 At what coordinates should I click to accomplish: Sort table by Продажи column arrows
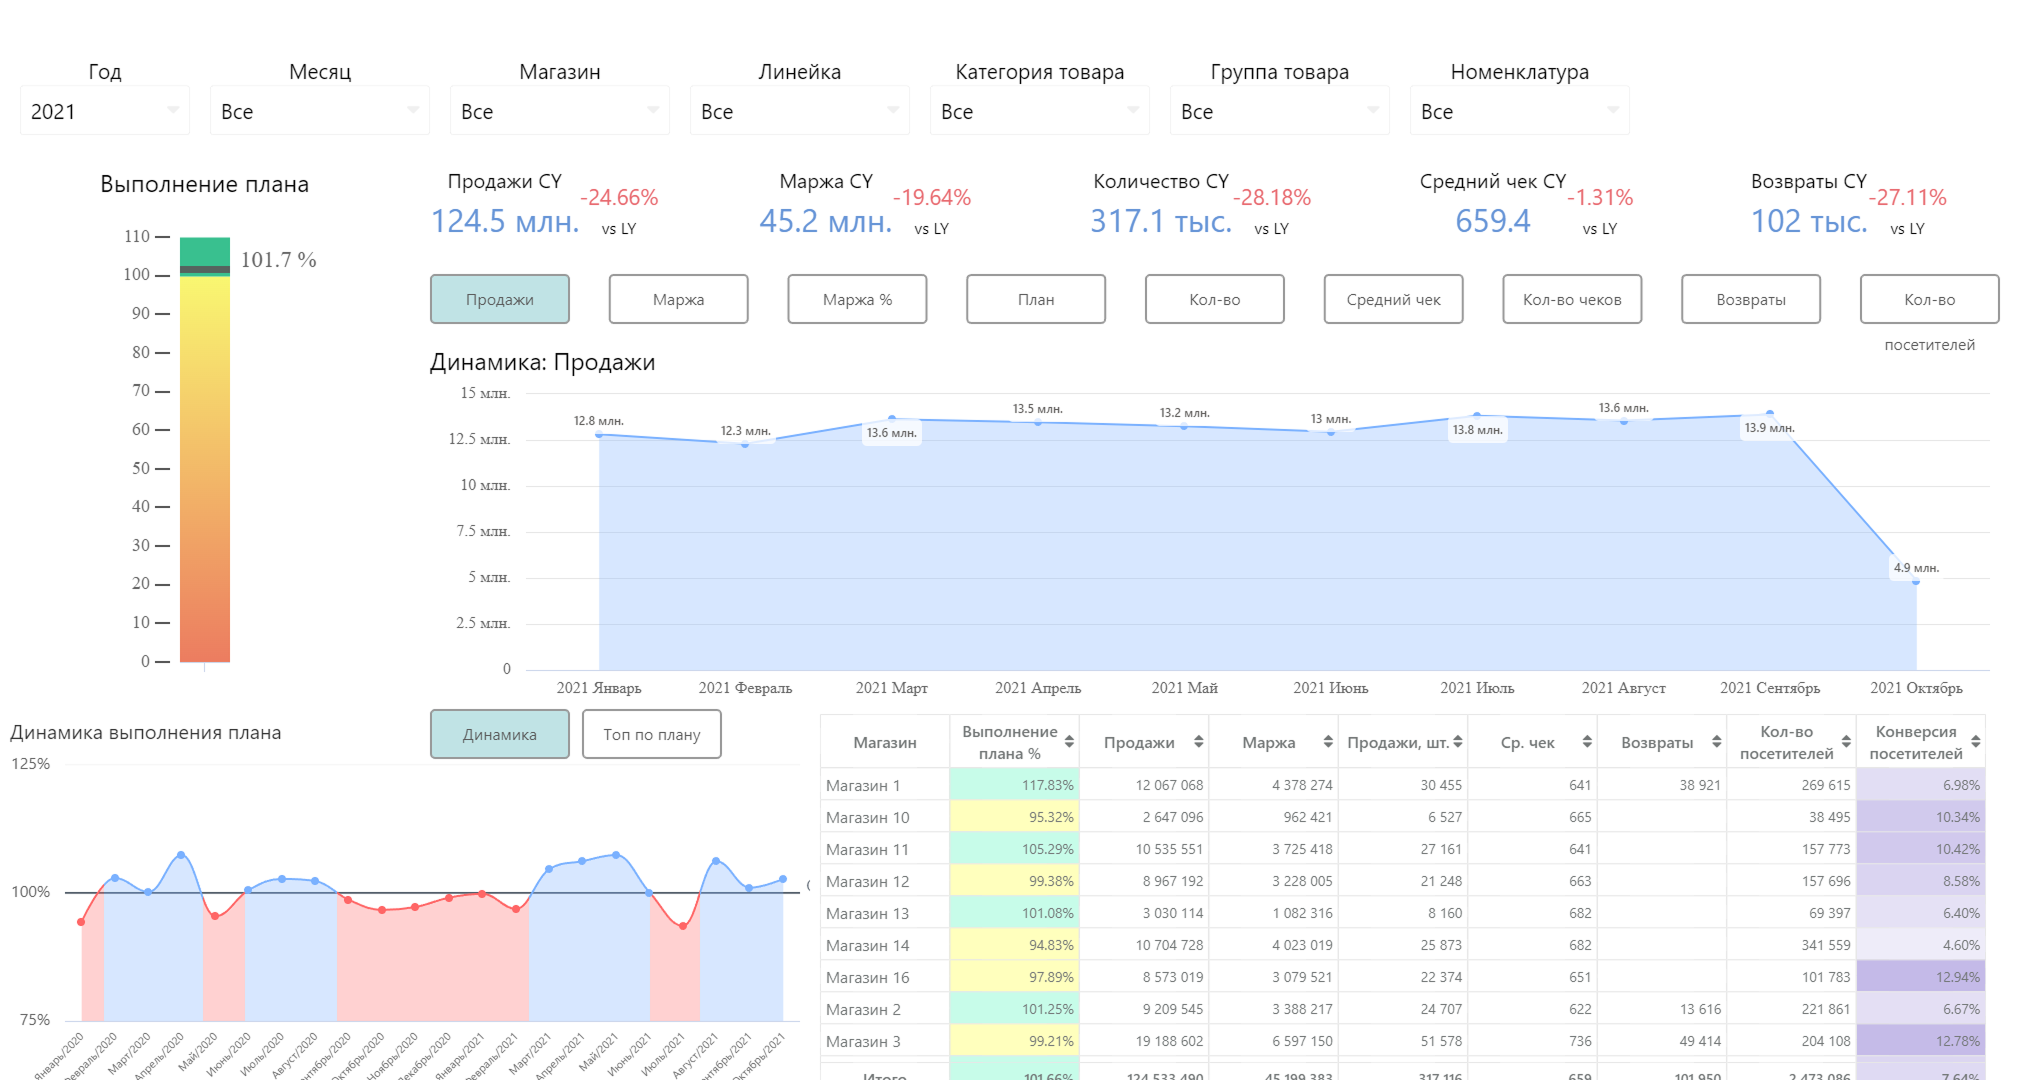click(x=1198, y=742)
